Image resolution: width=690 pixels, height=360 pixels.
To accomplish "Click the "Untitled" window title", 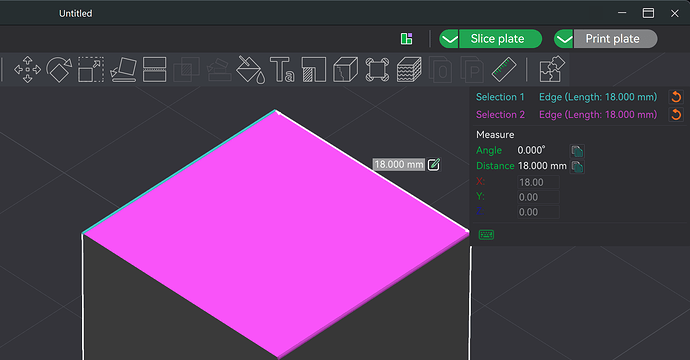I will [76, 14].
